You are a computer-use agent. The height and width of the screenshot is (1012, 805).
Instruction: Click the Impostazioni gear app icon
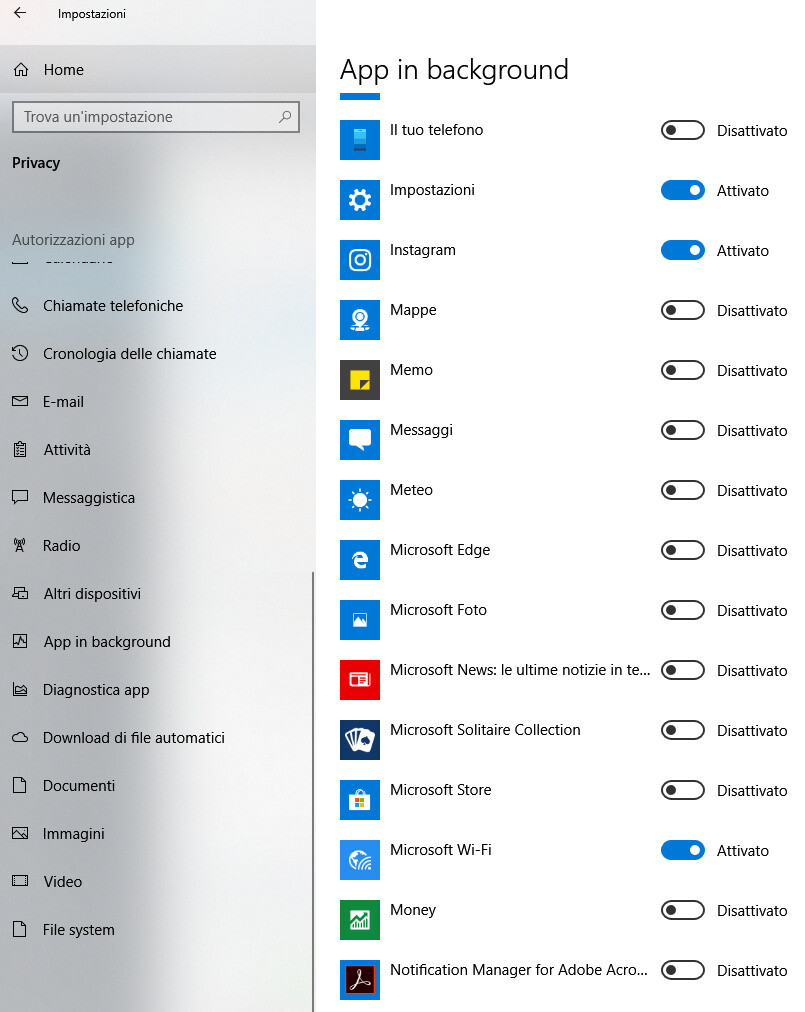pos(360,199)
